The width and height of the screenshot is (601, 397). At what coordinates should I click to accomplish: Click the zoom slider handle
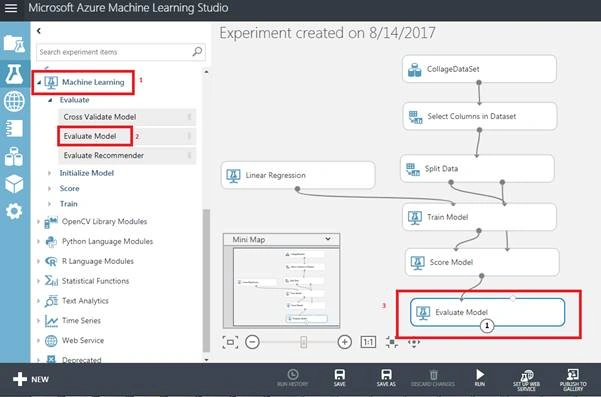click(304, 342)
